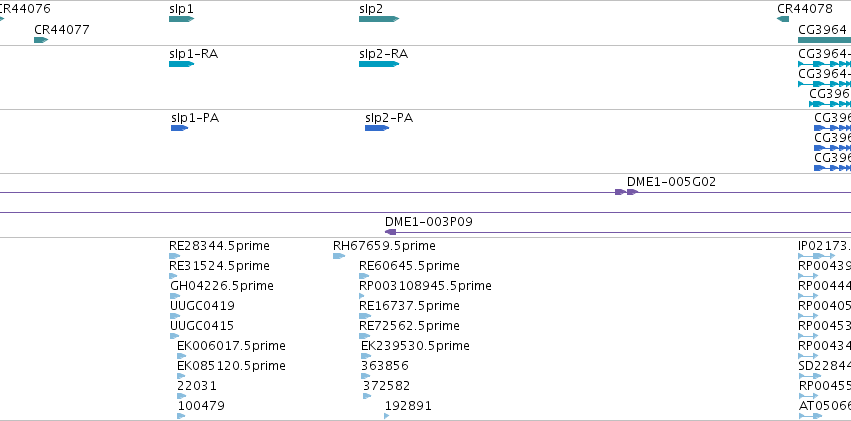851x421 pixels.
Task: Click the 363856 EST label
Action: pyautogui.click(x=385, y=366)
